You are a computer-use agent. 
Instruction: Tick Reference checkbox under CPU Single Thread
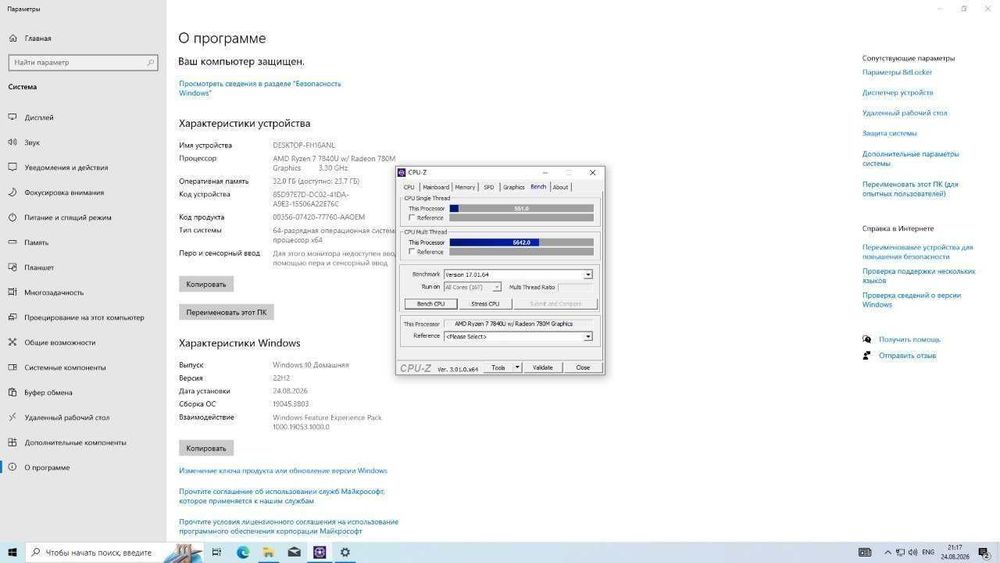tap(411, 217)
